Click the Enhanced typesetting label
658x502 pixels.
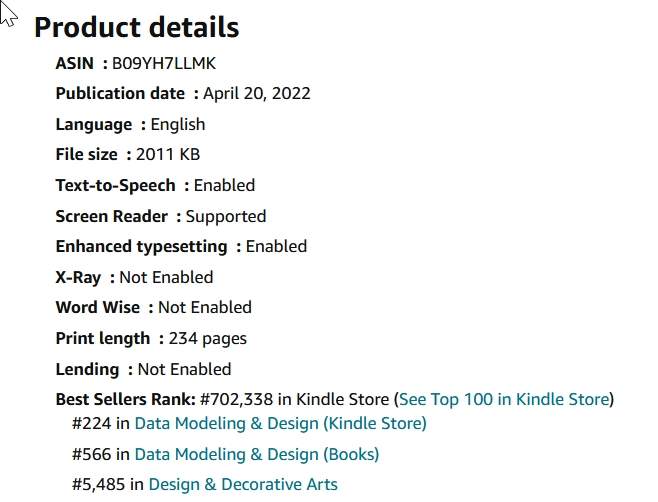(x=141, y=247)
